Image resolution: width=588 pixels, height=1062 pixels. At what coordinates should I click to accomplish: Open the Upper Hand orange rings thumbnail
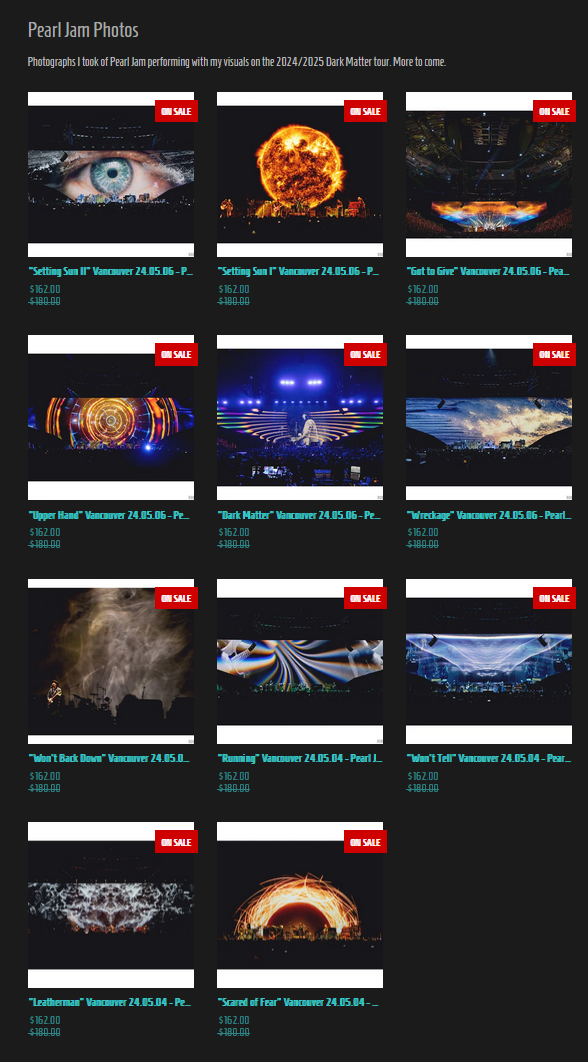(x=110, y=417)
